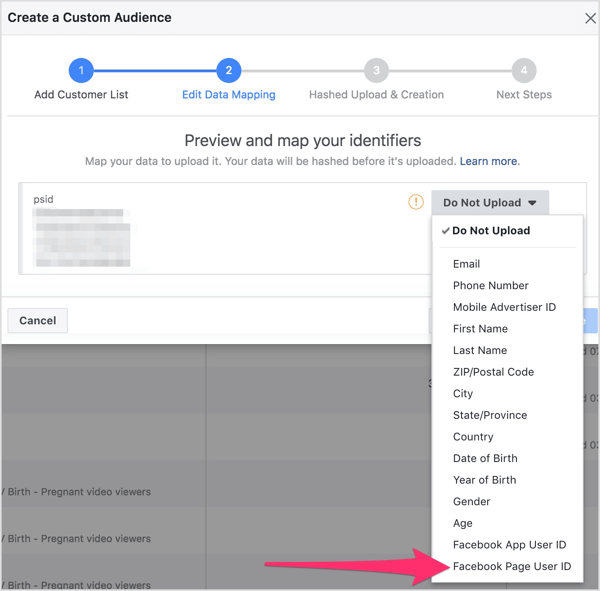The height and width of the screenshot is (591, 600).
Task: Select Age option in dropdown
Action: click(x=462, y=523)
